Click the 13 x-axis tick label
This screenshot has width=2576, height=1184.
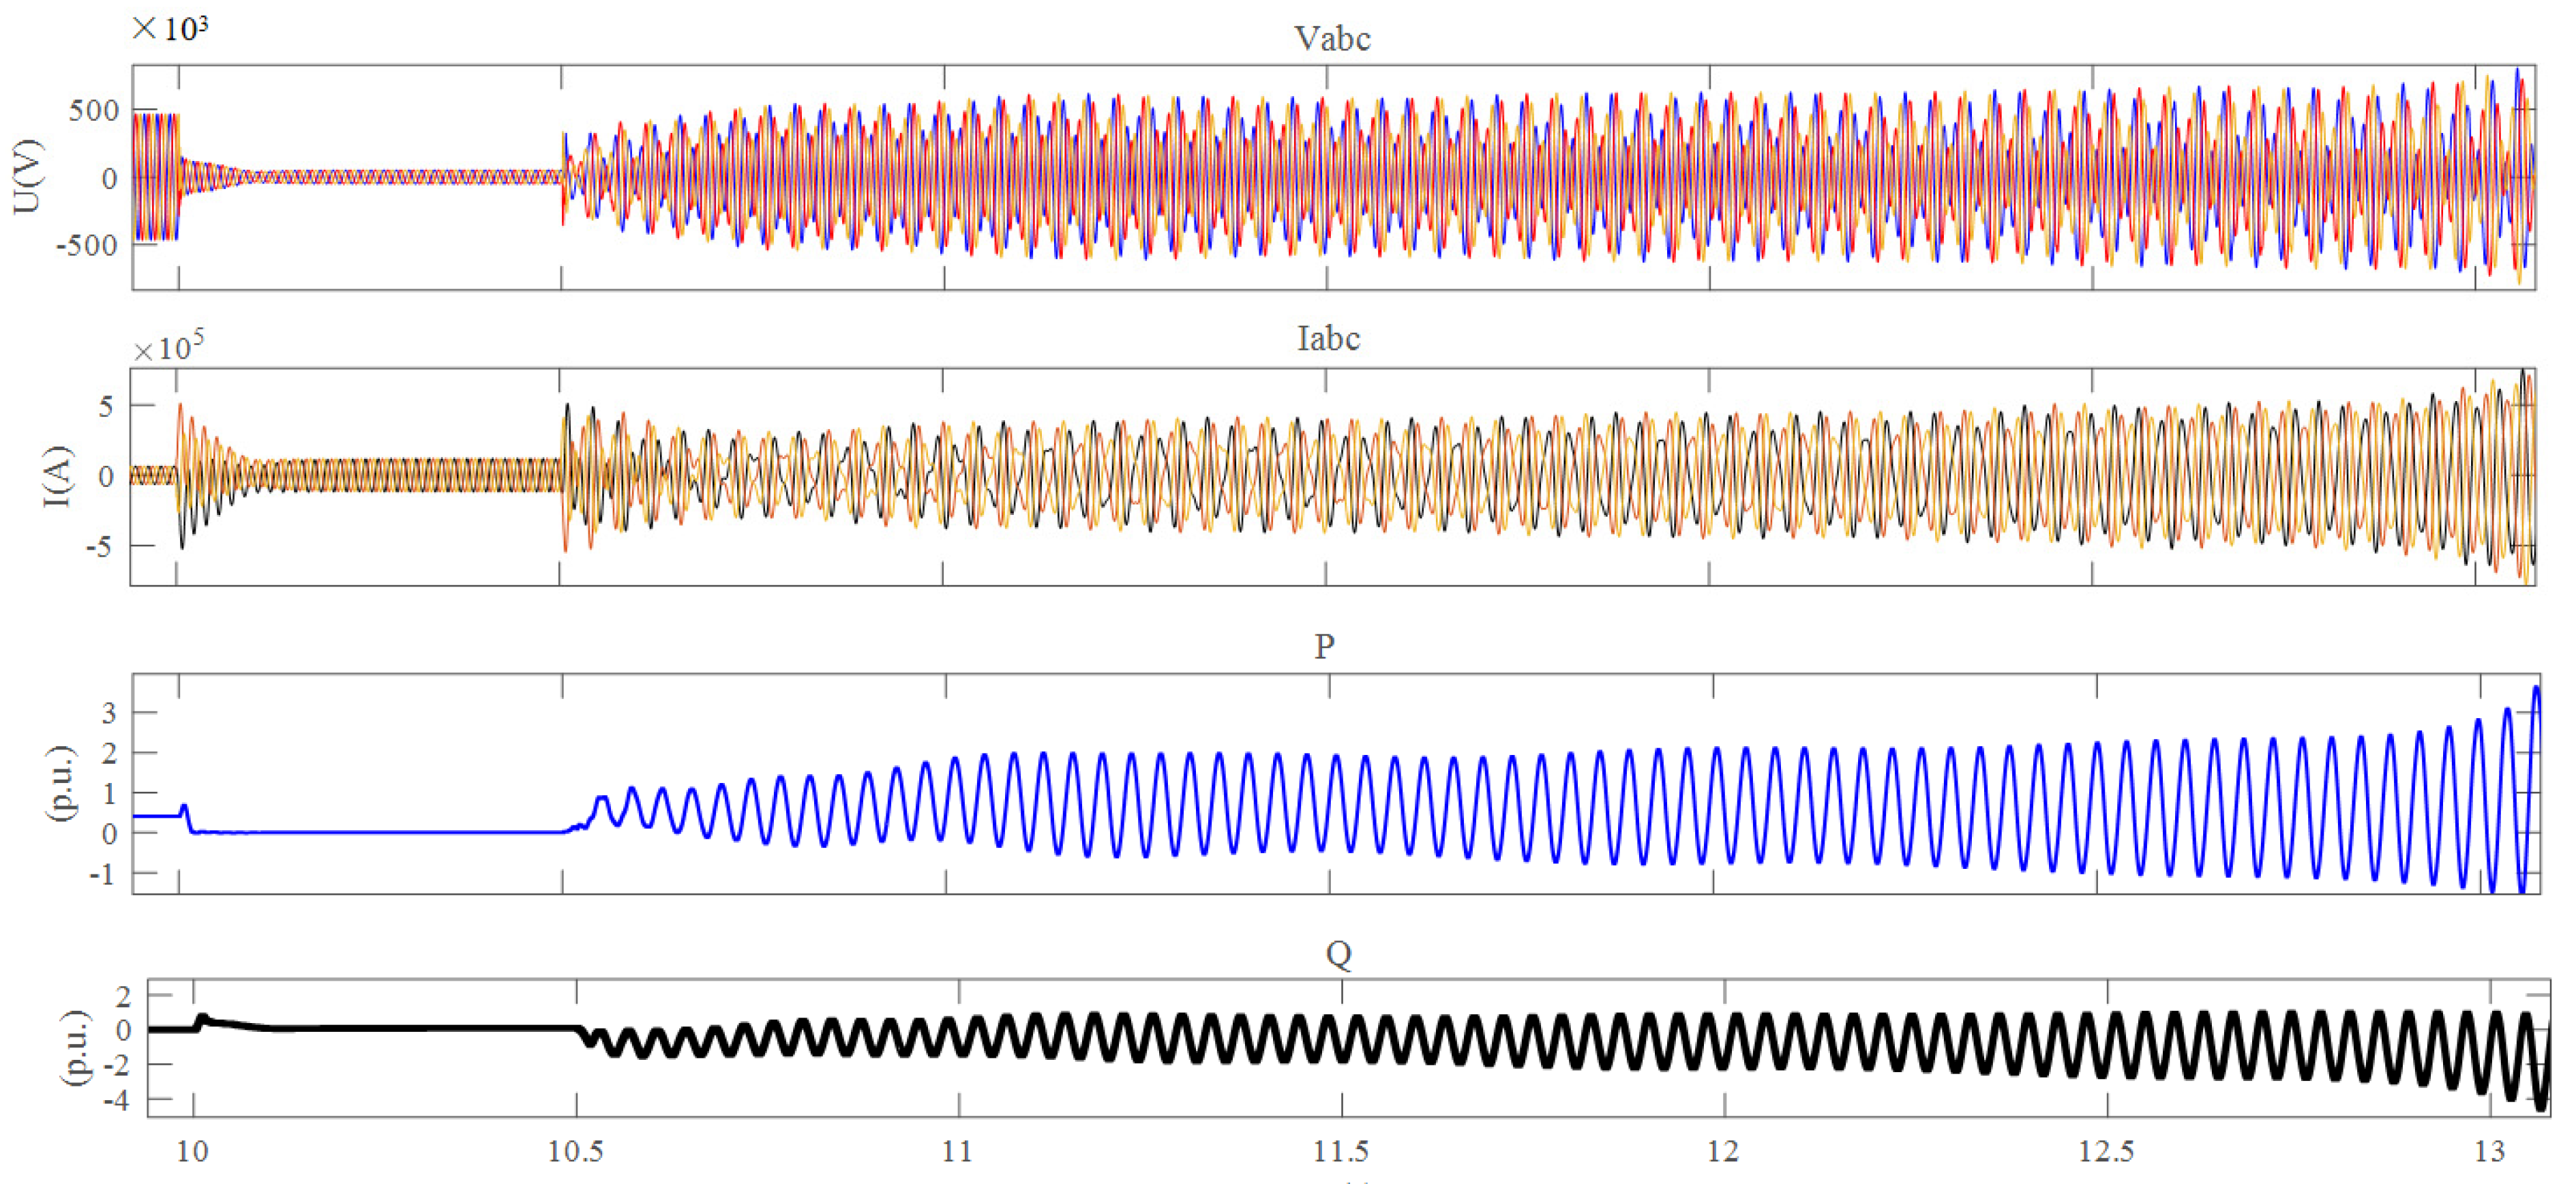click(x=2489, y=1152)
